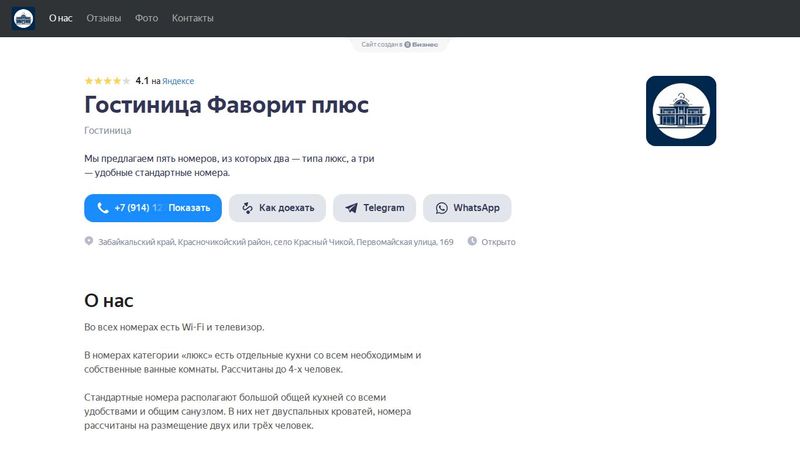Click the route icon in Как доехать
Viewport: 800px width, 449px height.
tap(247, 208)
